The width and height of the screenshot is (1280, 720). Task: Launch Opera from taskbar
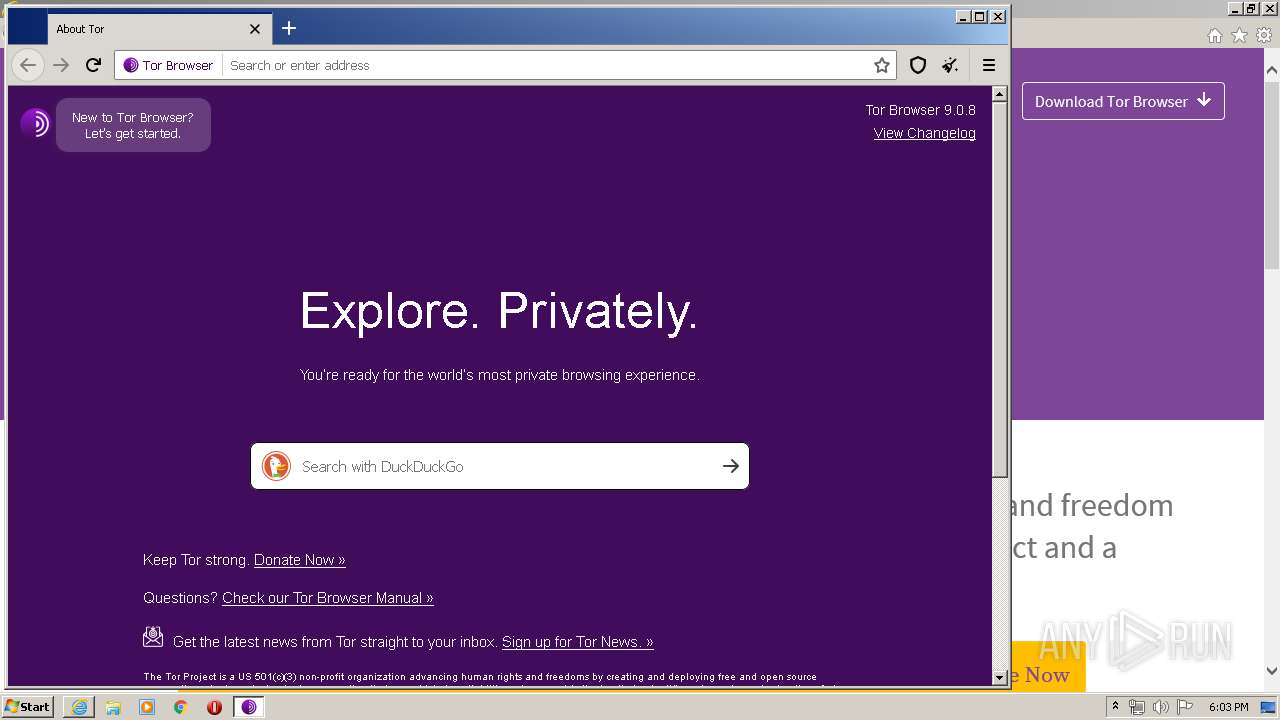click(214, 707)
